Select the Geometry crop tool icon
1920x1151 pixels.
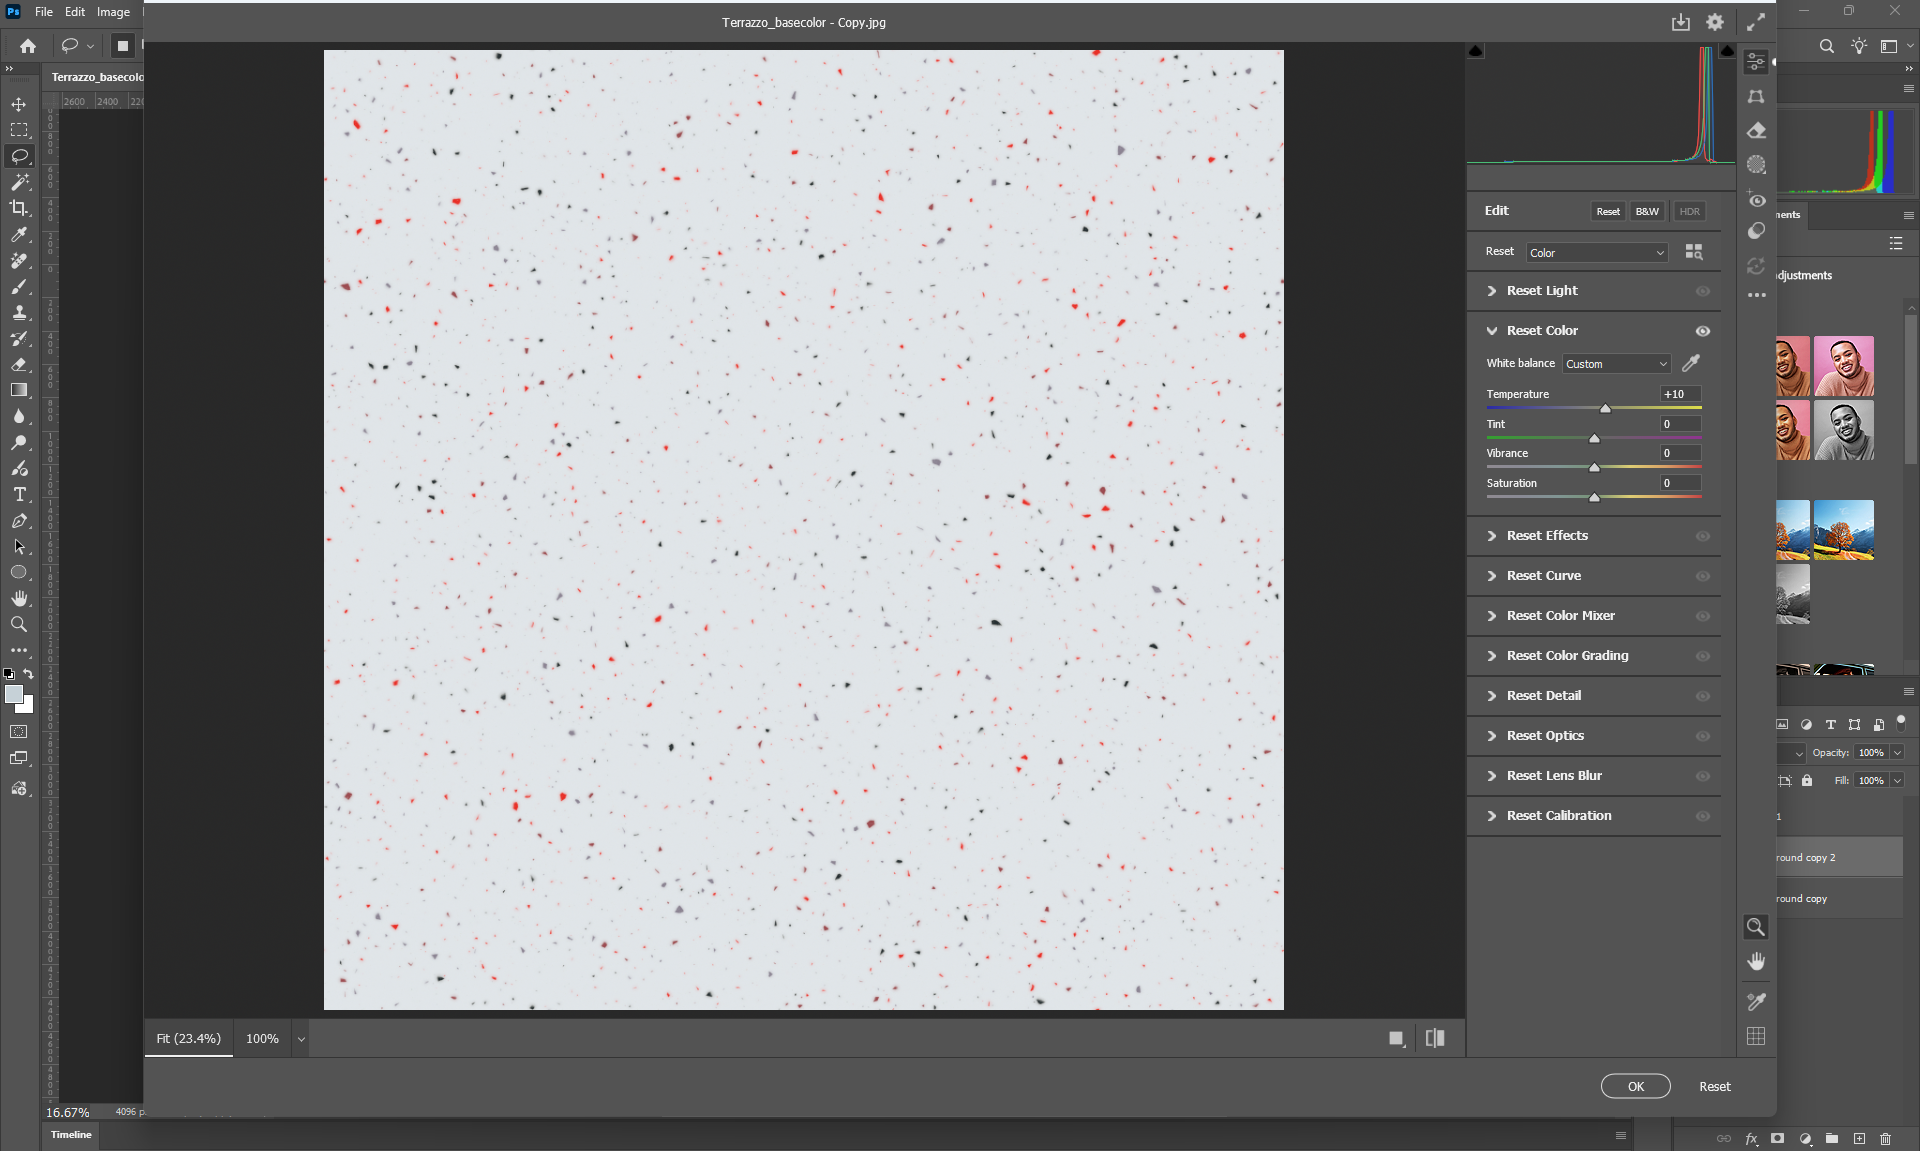pos(1756,97)
